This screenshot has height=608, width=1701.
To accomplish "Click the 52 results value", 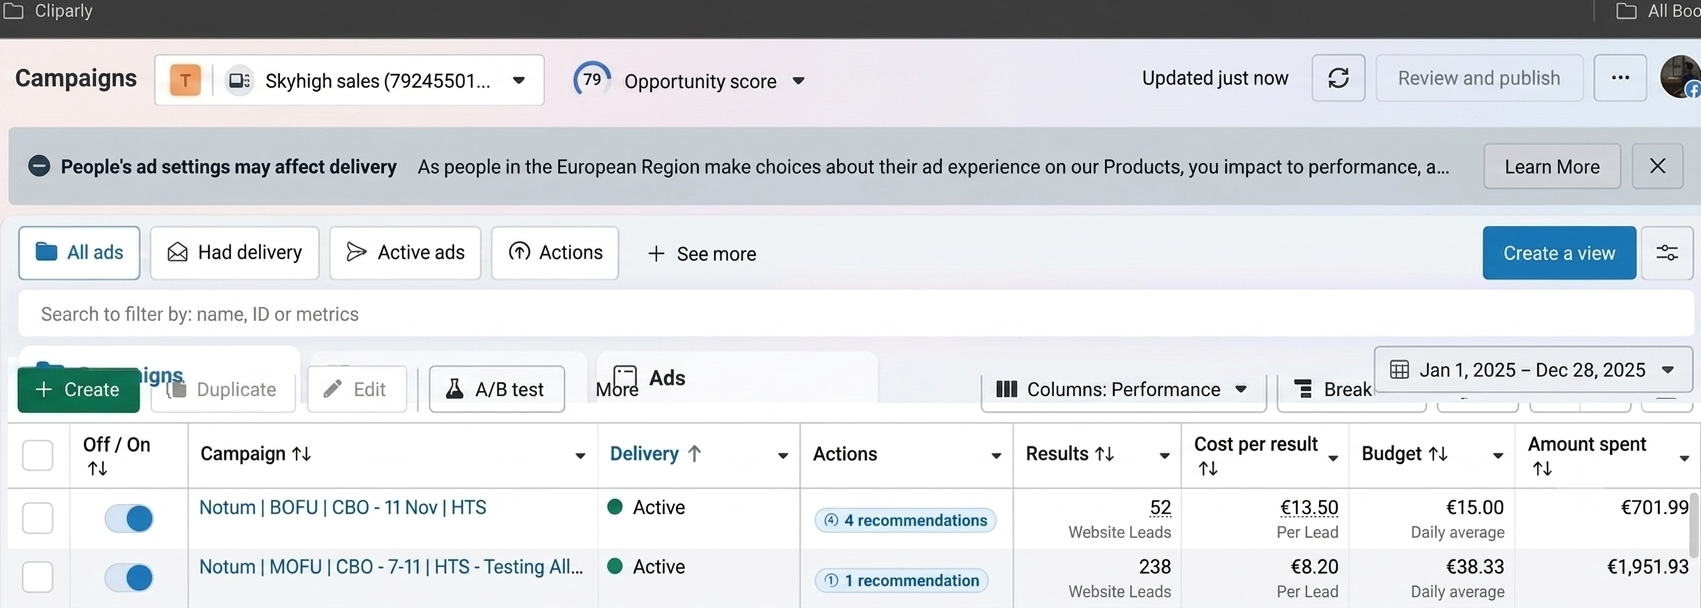I will (1160, 507).
